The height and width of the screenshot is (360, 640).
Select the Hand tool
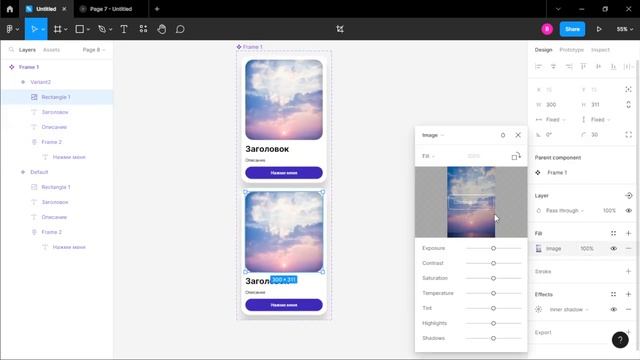coord(162,29)
